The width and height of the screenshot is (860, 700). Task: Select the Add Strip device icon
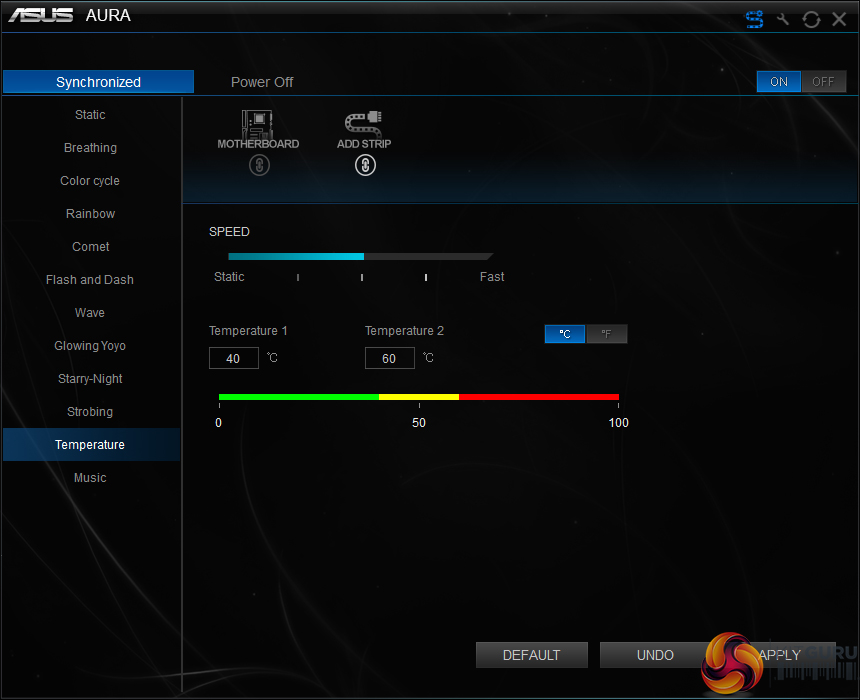[x=363, y=123]
